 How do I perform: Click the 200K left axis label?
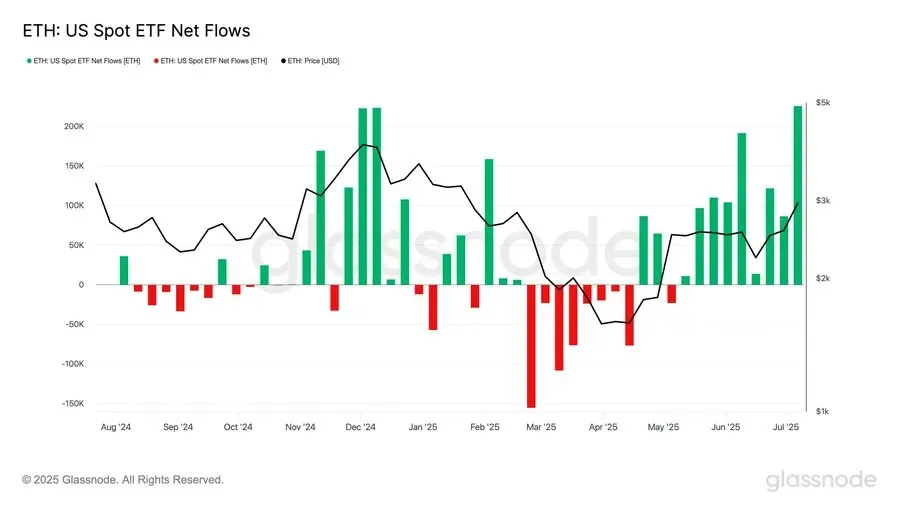pyautogui.click(x=74, y=126)
